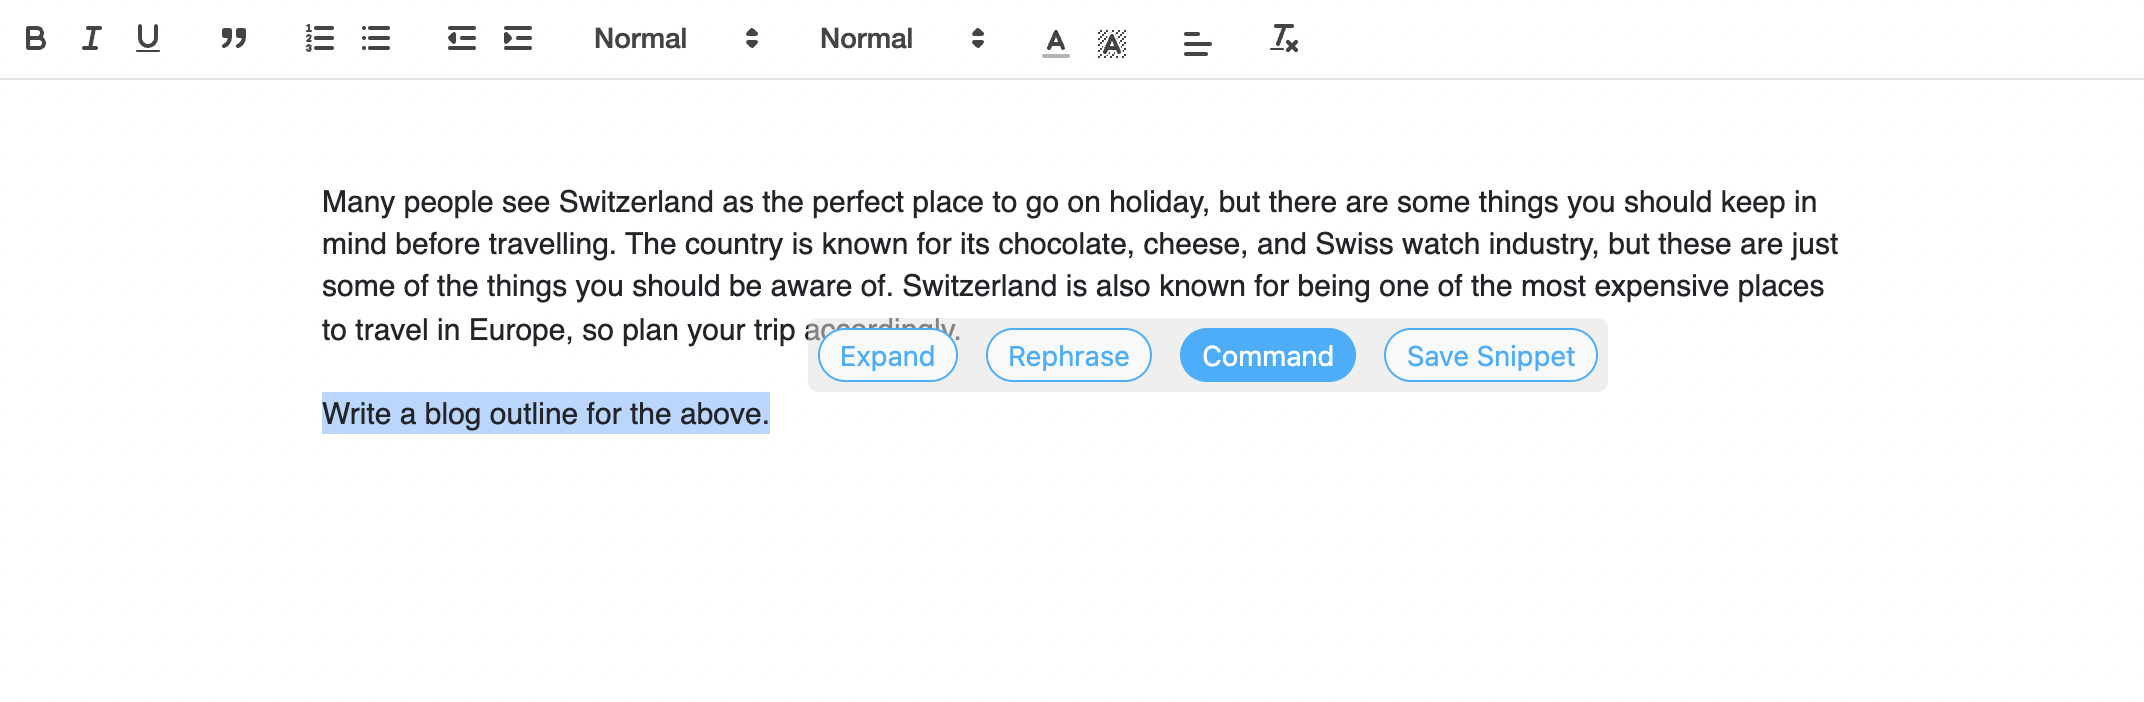Increase paragraph indent
Screen dimensions: 2144x702
[518, 39]
